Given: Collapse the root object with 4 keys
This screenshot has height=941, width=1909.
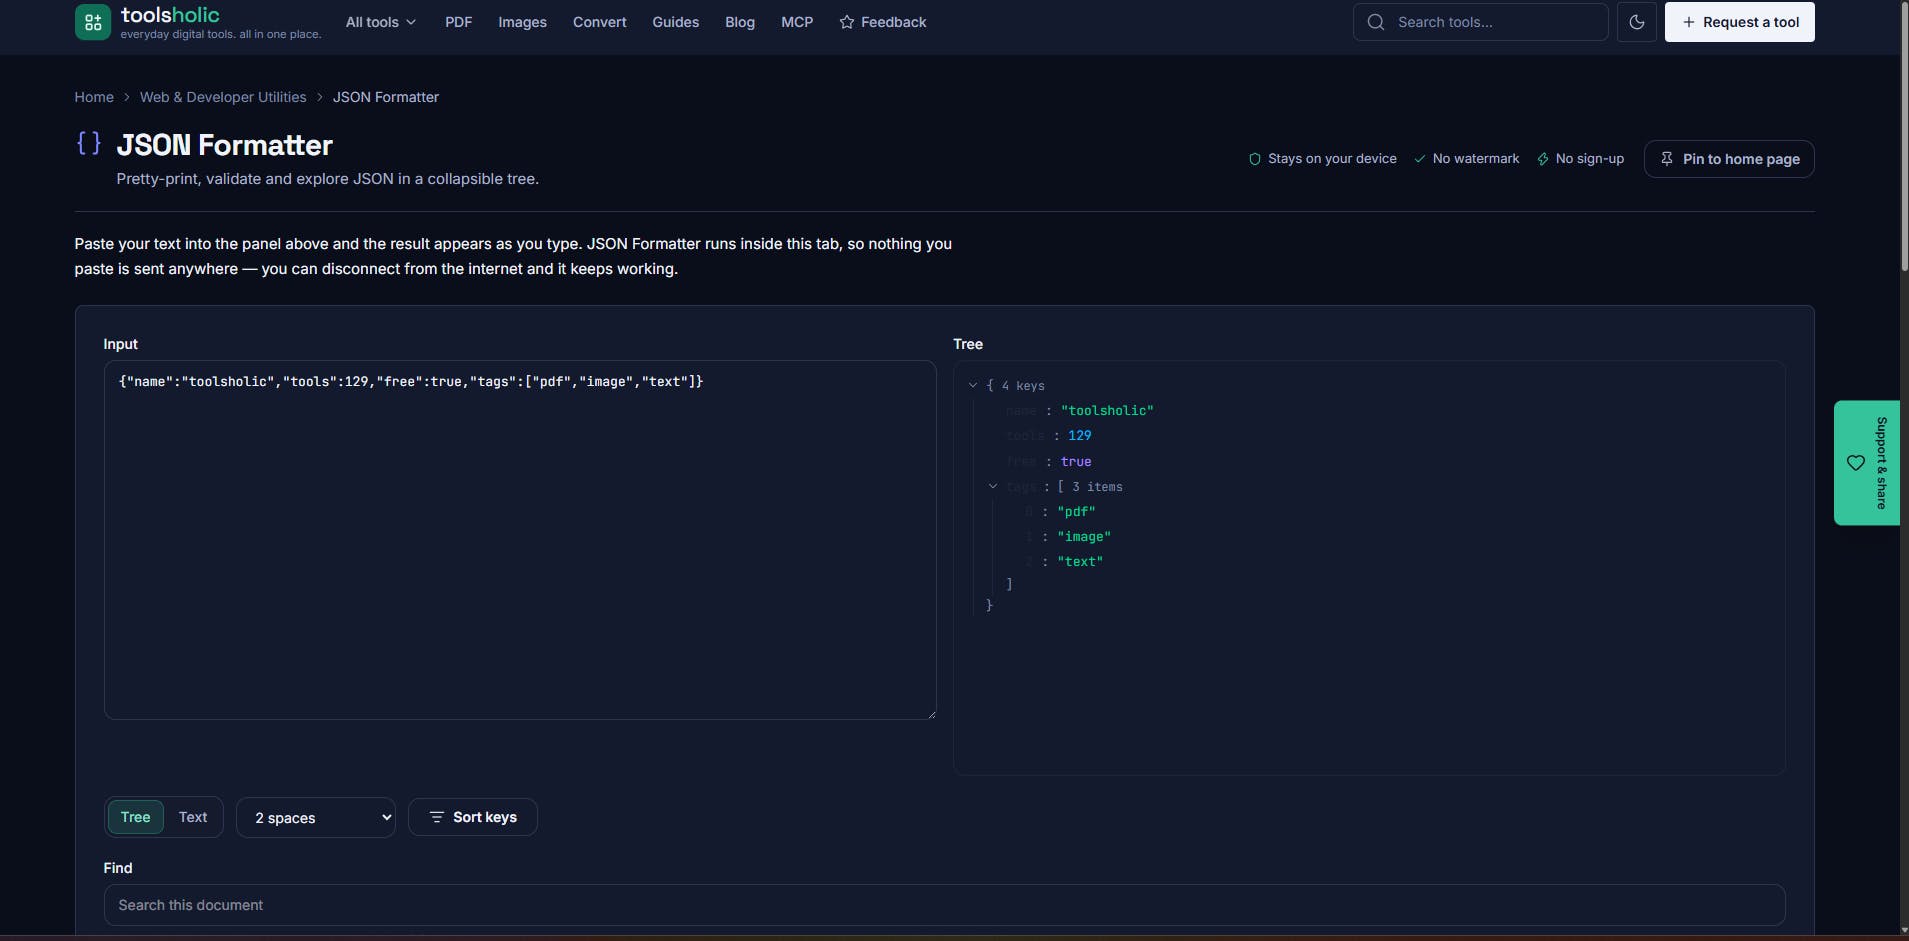Looking at the screenshot, I should [973, 385].
